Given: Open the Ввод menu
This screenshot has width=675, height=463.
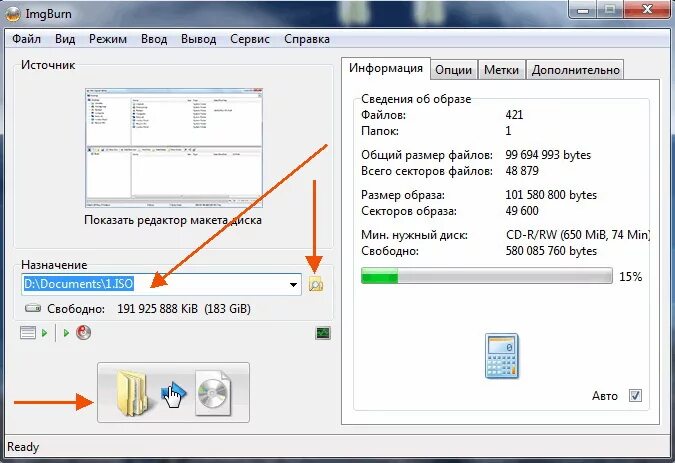Looking at the screenshot, I should (x=154, y=39).
